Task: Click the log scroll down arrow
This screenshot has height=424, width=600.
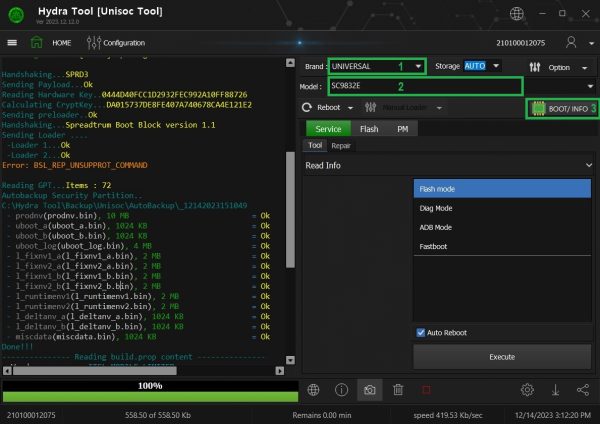Action: (x=290, y=360)
